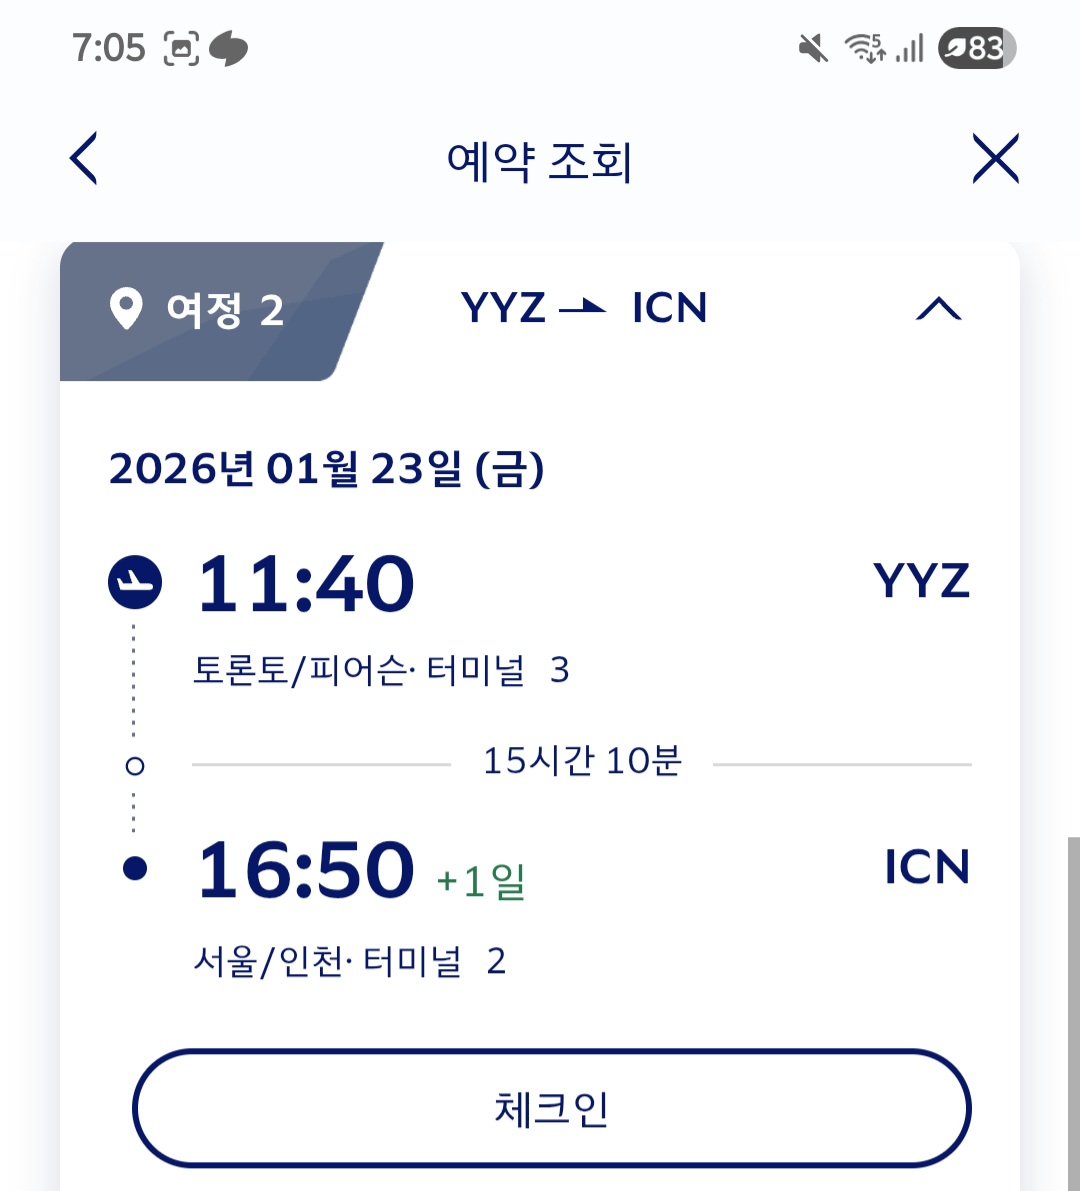Tap the 15시간 10분 duration label

point(582,762)
